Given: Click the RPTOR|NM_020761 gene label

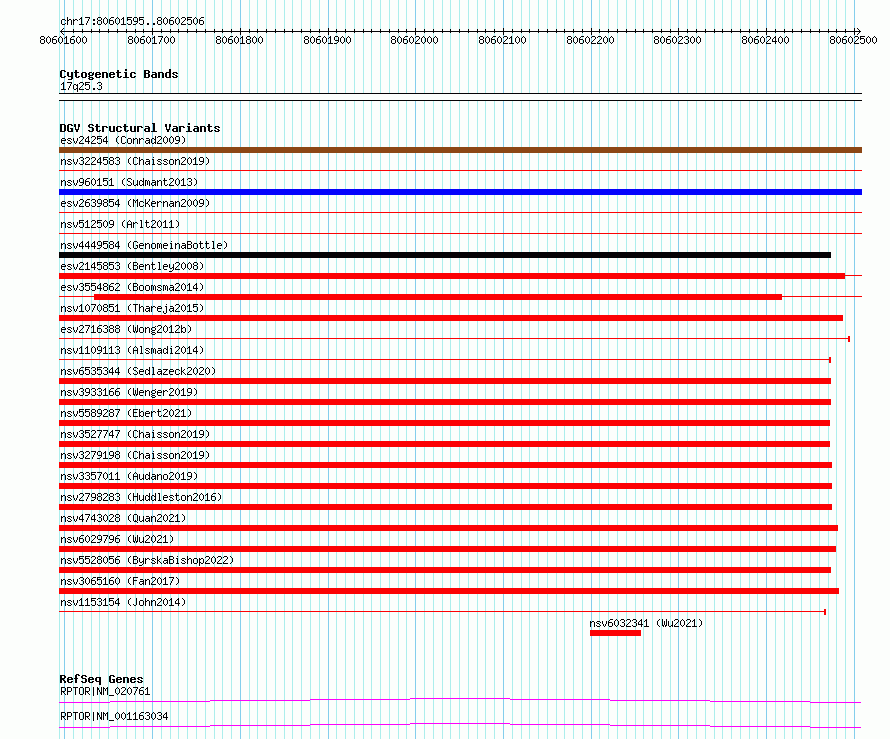Looking at the screenshot, I should pos(105,691).
